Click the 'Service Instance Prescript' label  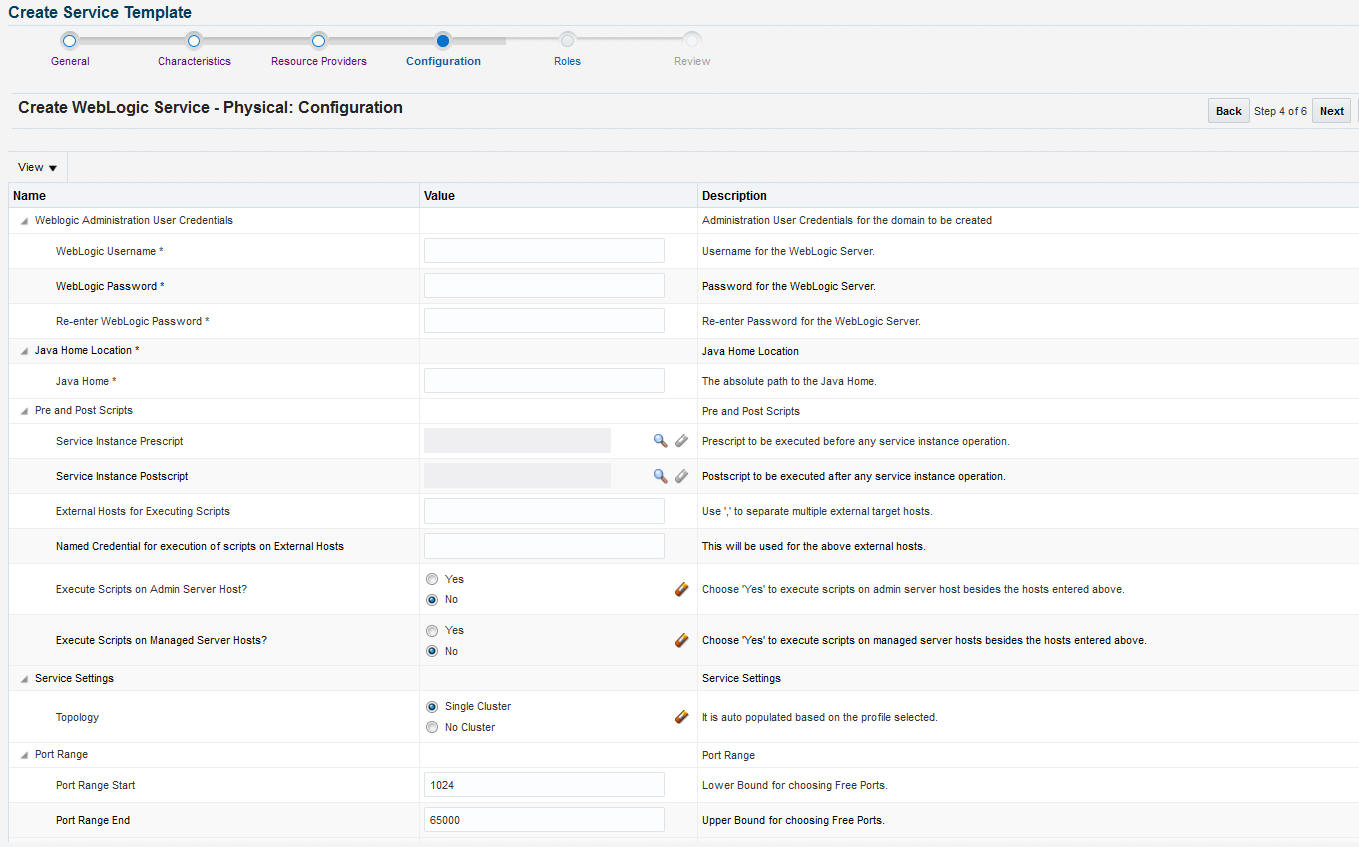click(x=120, y=442)
